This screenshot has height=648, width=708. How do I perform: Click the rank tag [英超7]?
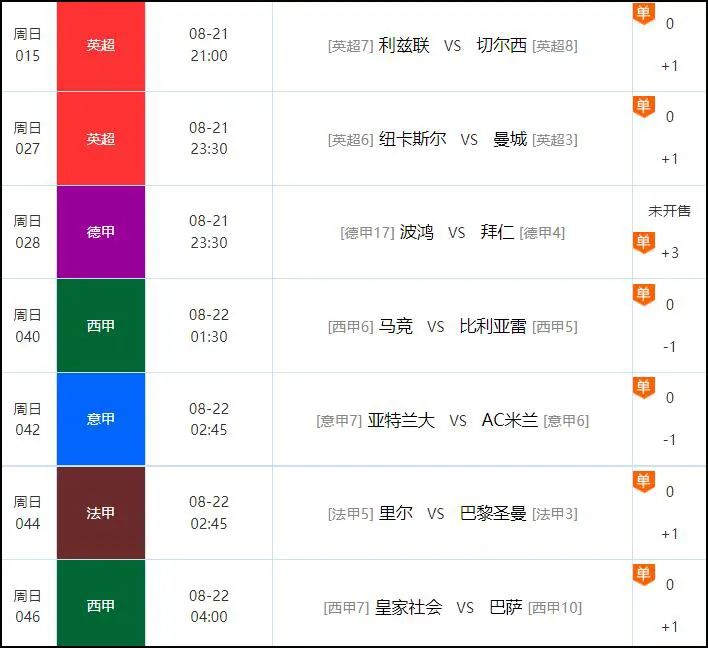click(350, 46)
